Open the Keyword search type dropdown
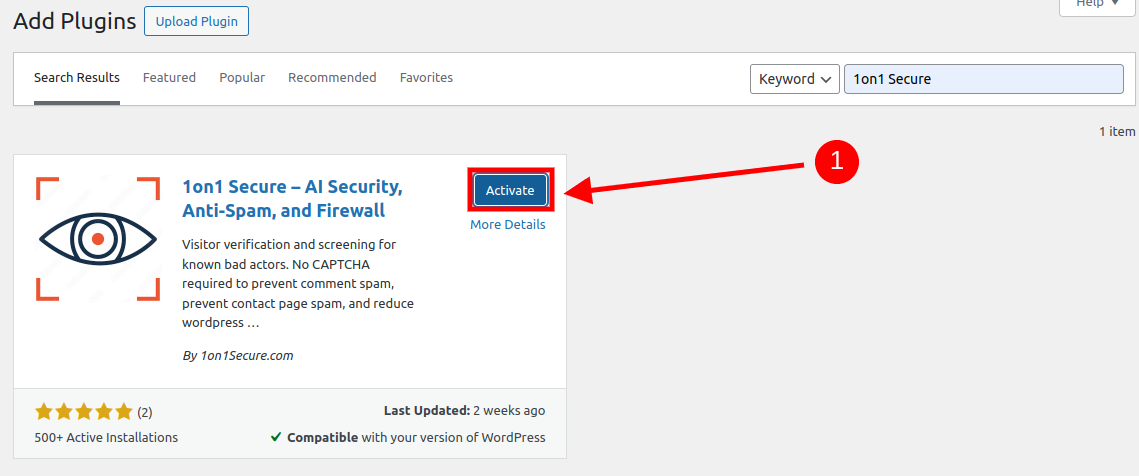 point(795,79)
